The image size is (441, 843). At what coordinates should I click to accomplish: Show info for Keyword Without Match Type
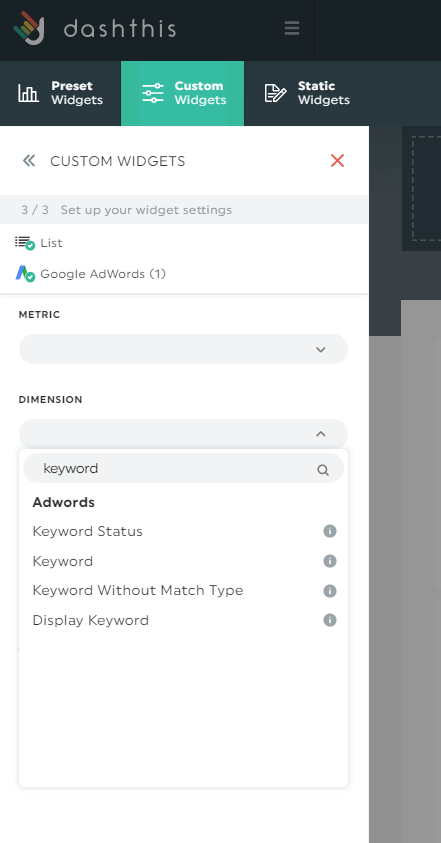[330, 591]
